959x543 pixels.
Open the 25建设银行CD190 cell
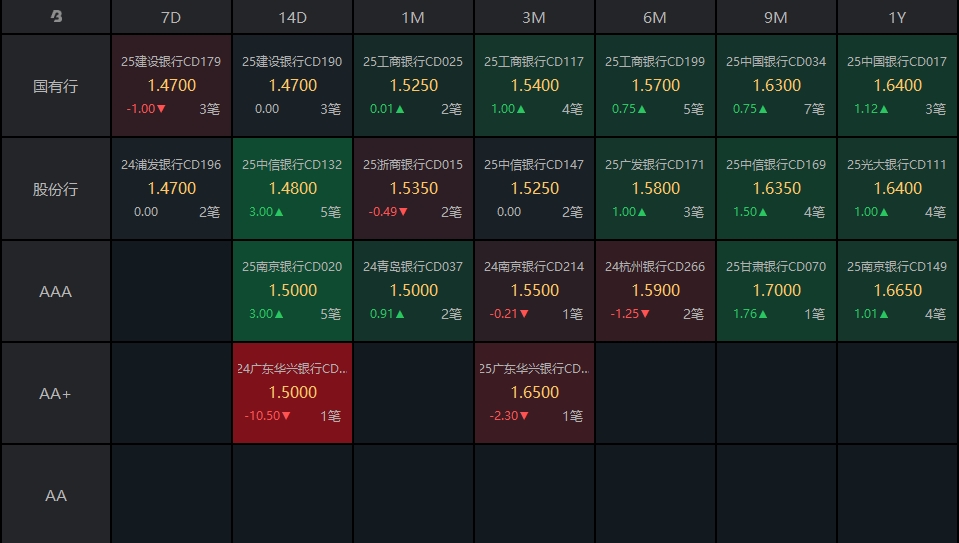(x=292, y=86)
